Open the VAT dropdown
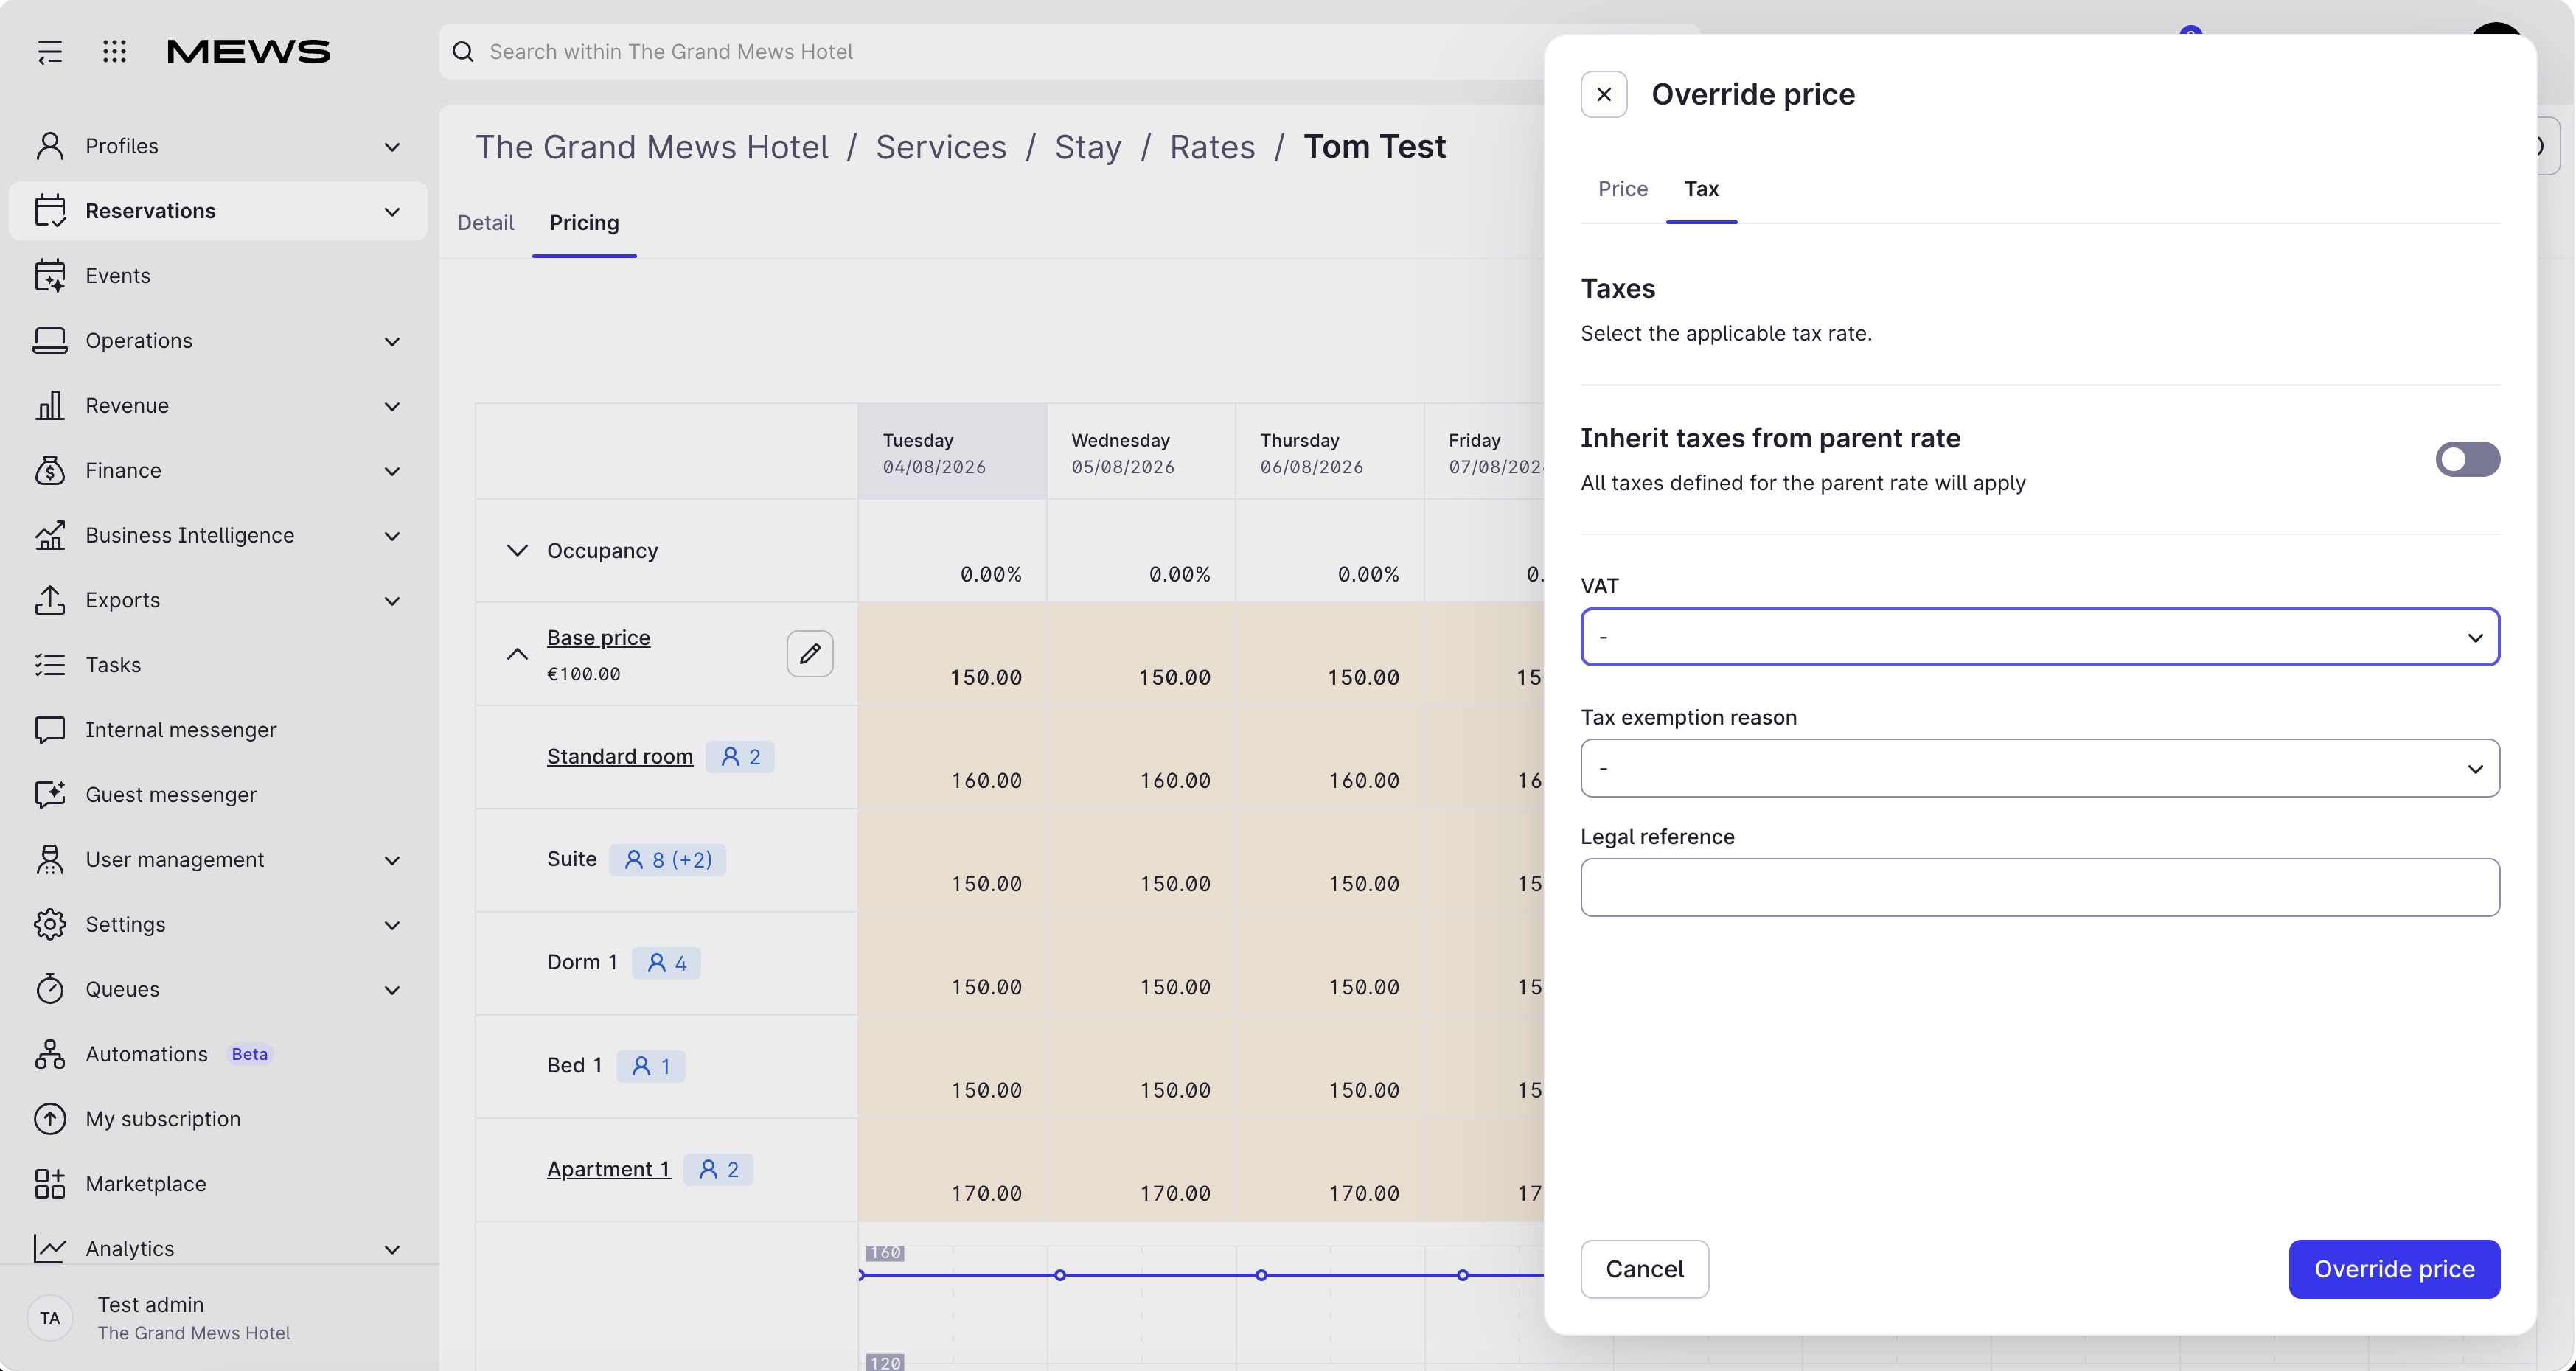Screen dimensions: 2576x1371 [x=2040, y=637]
